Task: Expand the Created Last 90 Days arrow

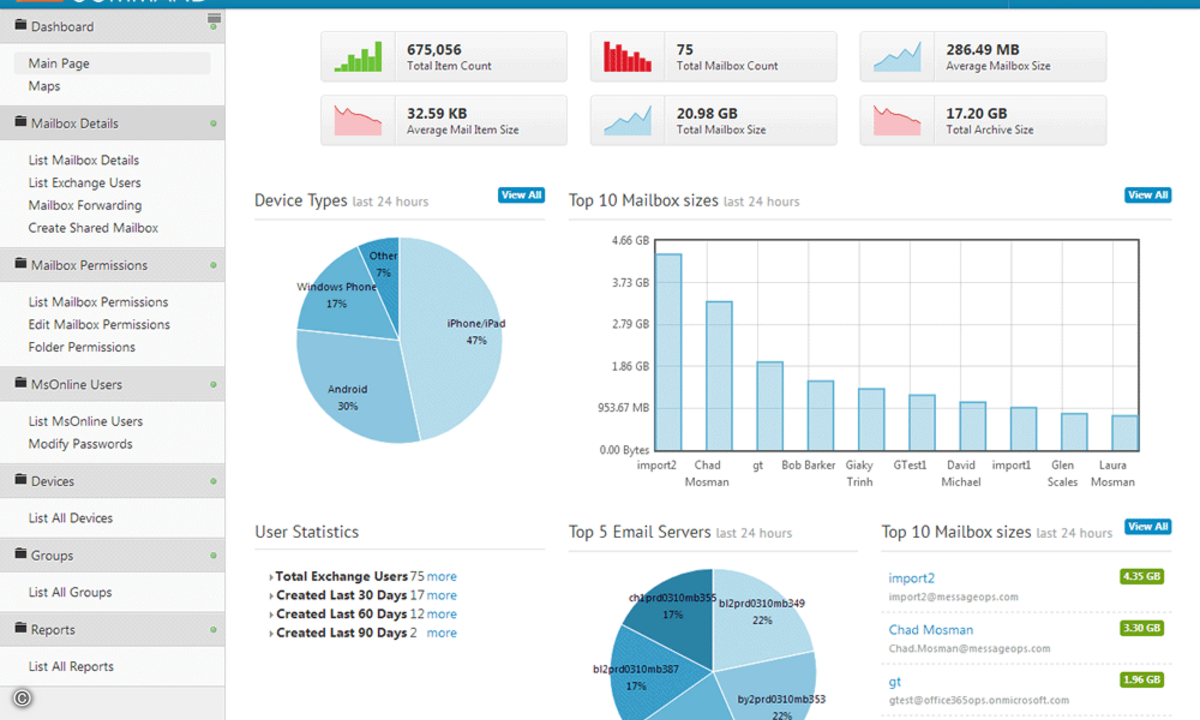Action: point(272,634)
